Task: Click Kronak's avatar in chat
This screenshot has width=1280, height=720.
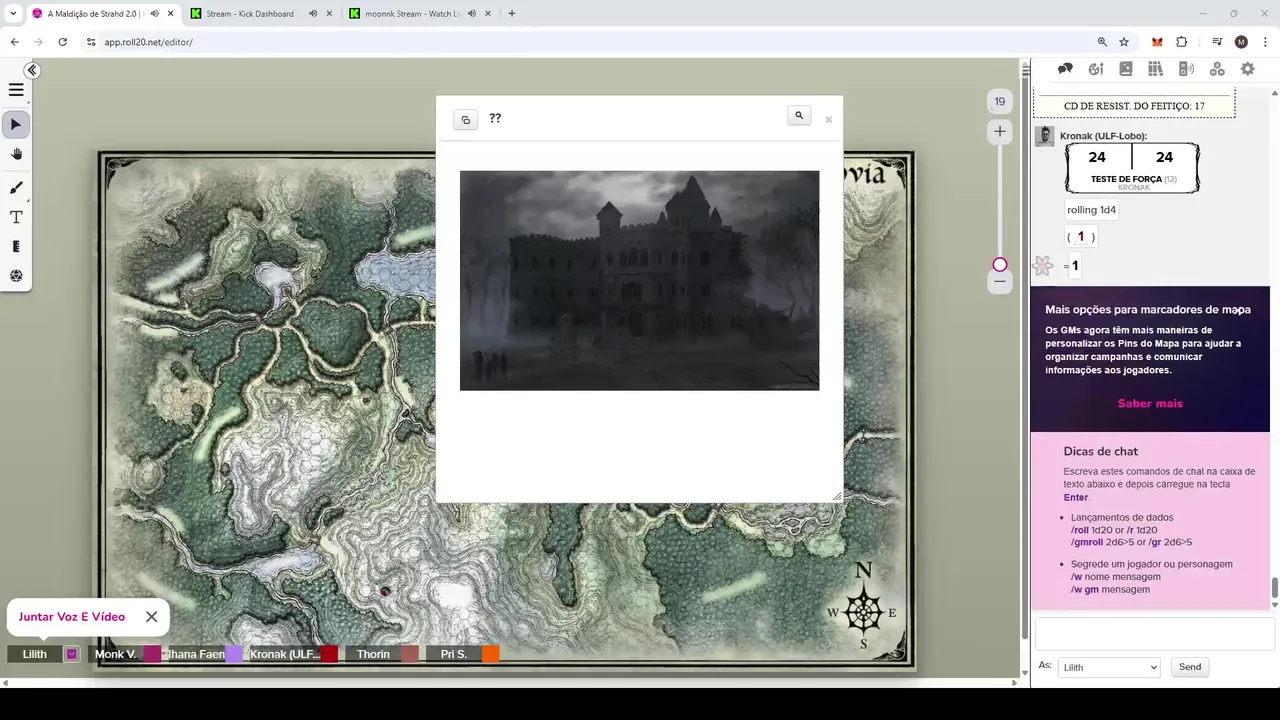Action: 1044,136
